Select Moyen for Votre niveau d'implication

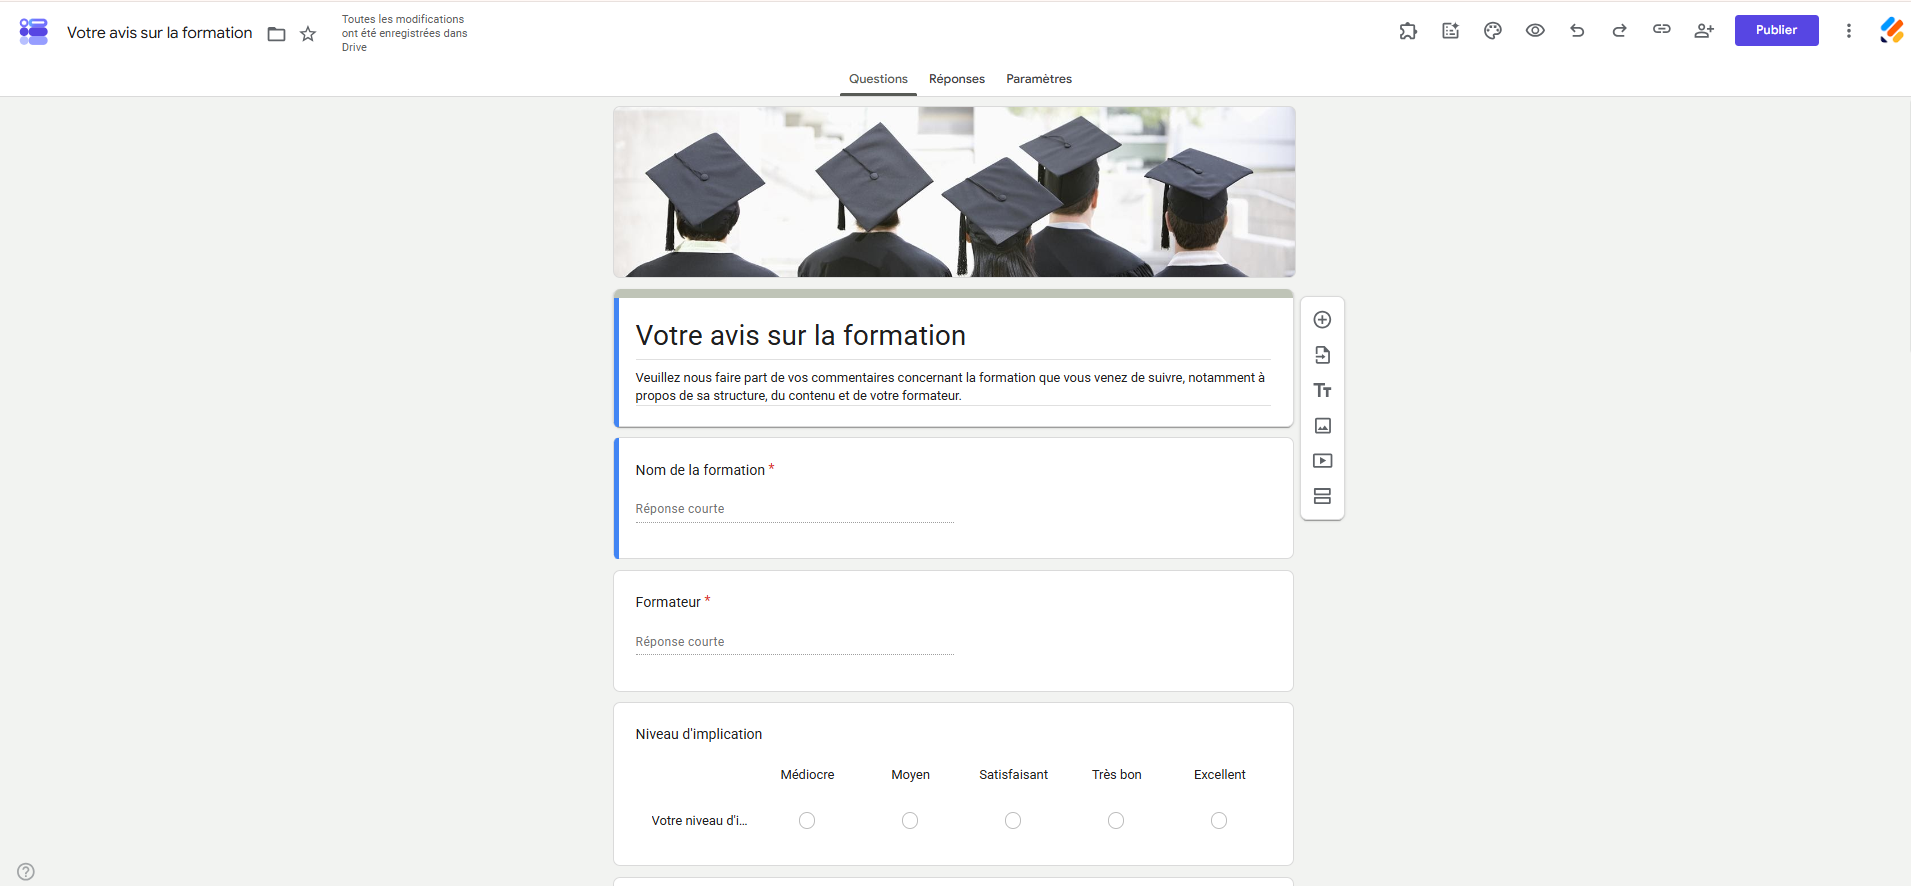coord(910,821)
